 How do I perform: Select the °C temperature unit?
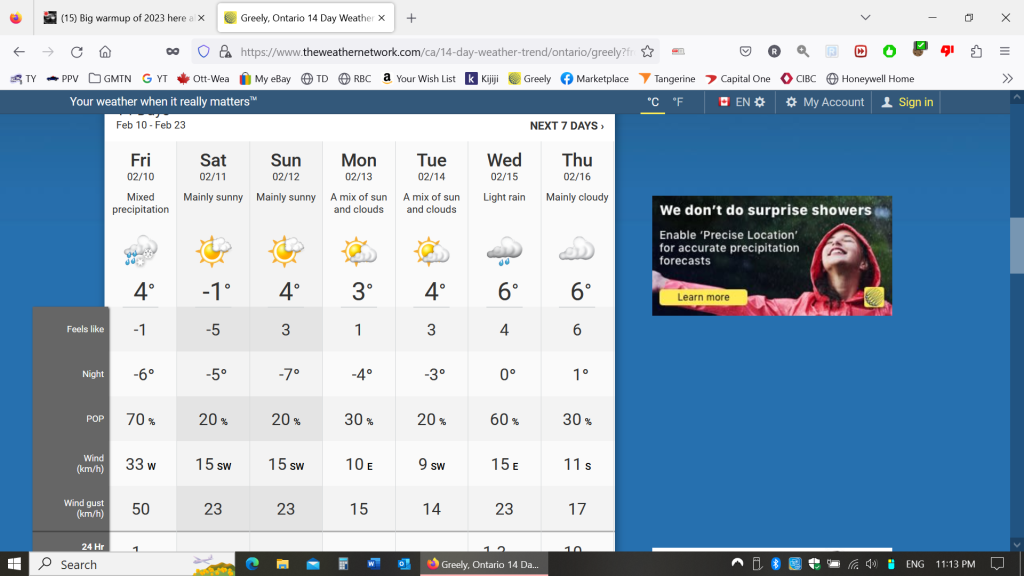coord(653,102)
